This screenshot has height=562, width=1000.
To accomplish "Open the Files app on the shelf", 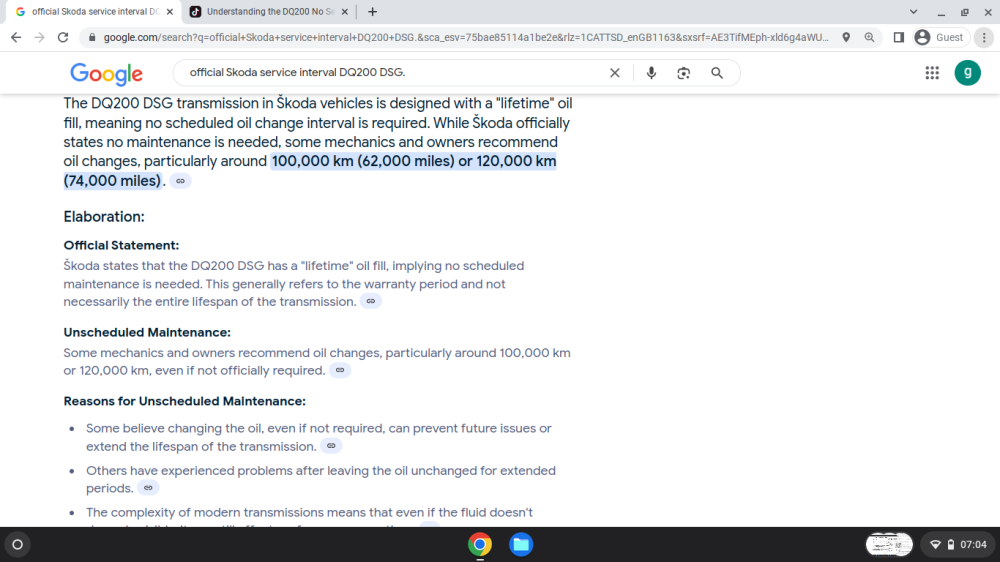I will click(x=521, y=545).
